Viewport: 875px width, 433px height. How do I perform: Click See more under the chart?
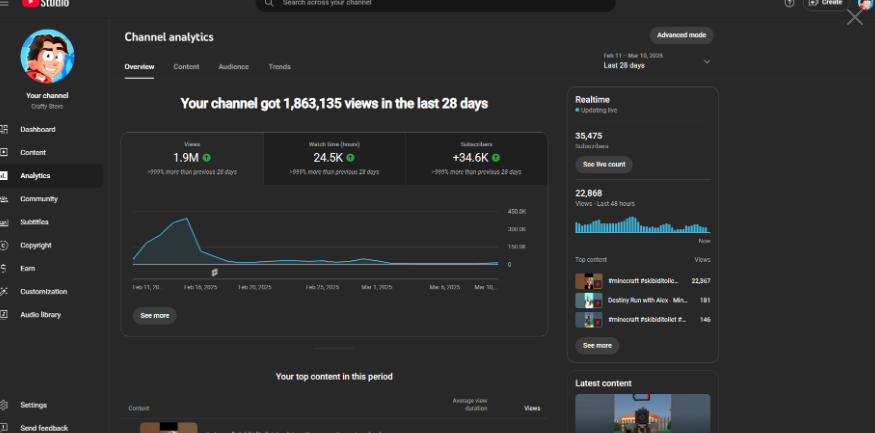pyautogui.click(x=155, y=316)
